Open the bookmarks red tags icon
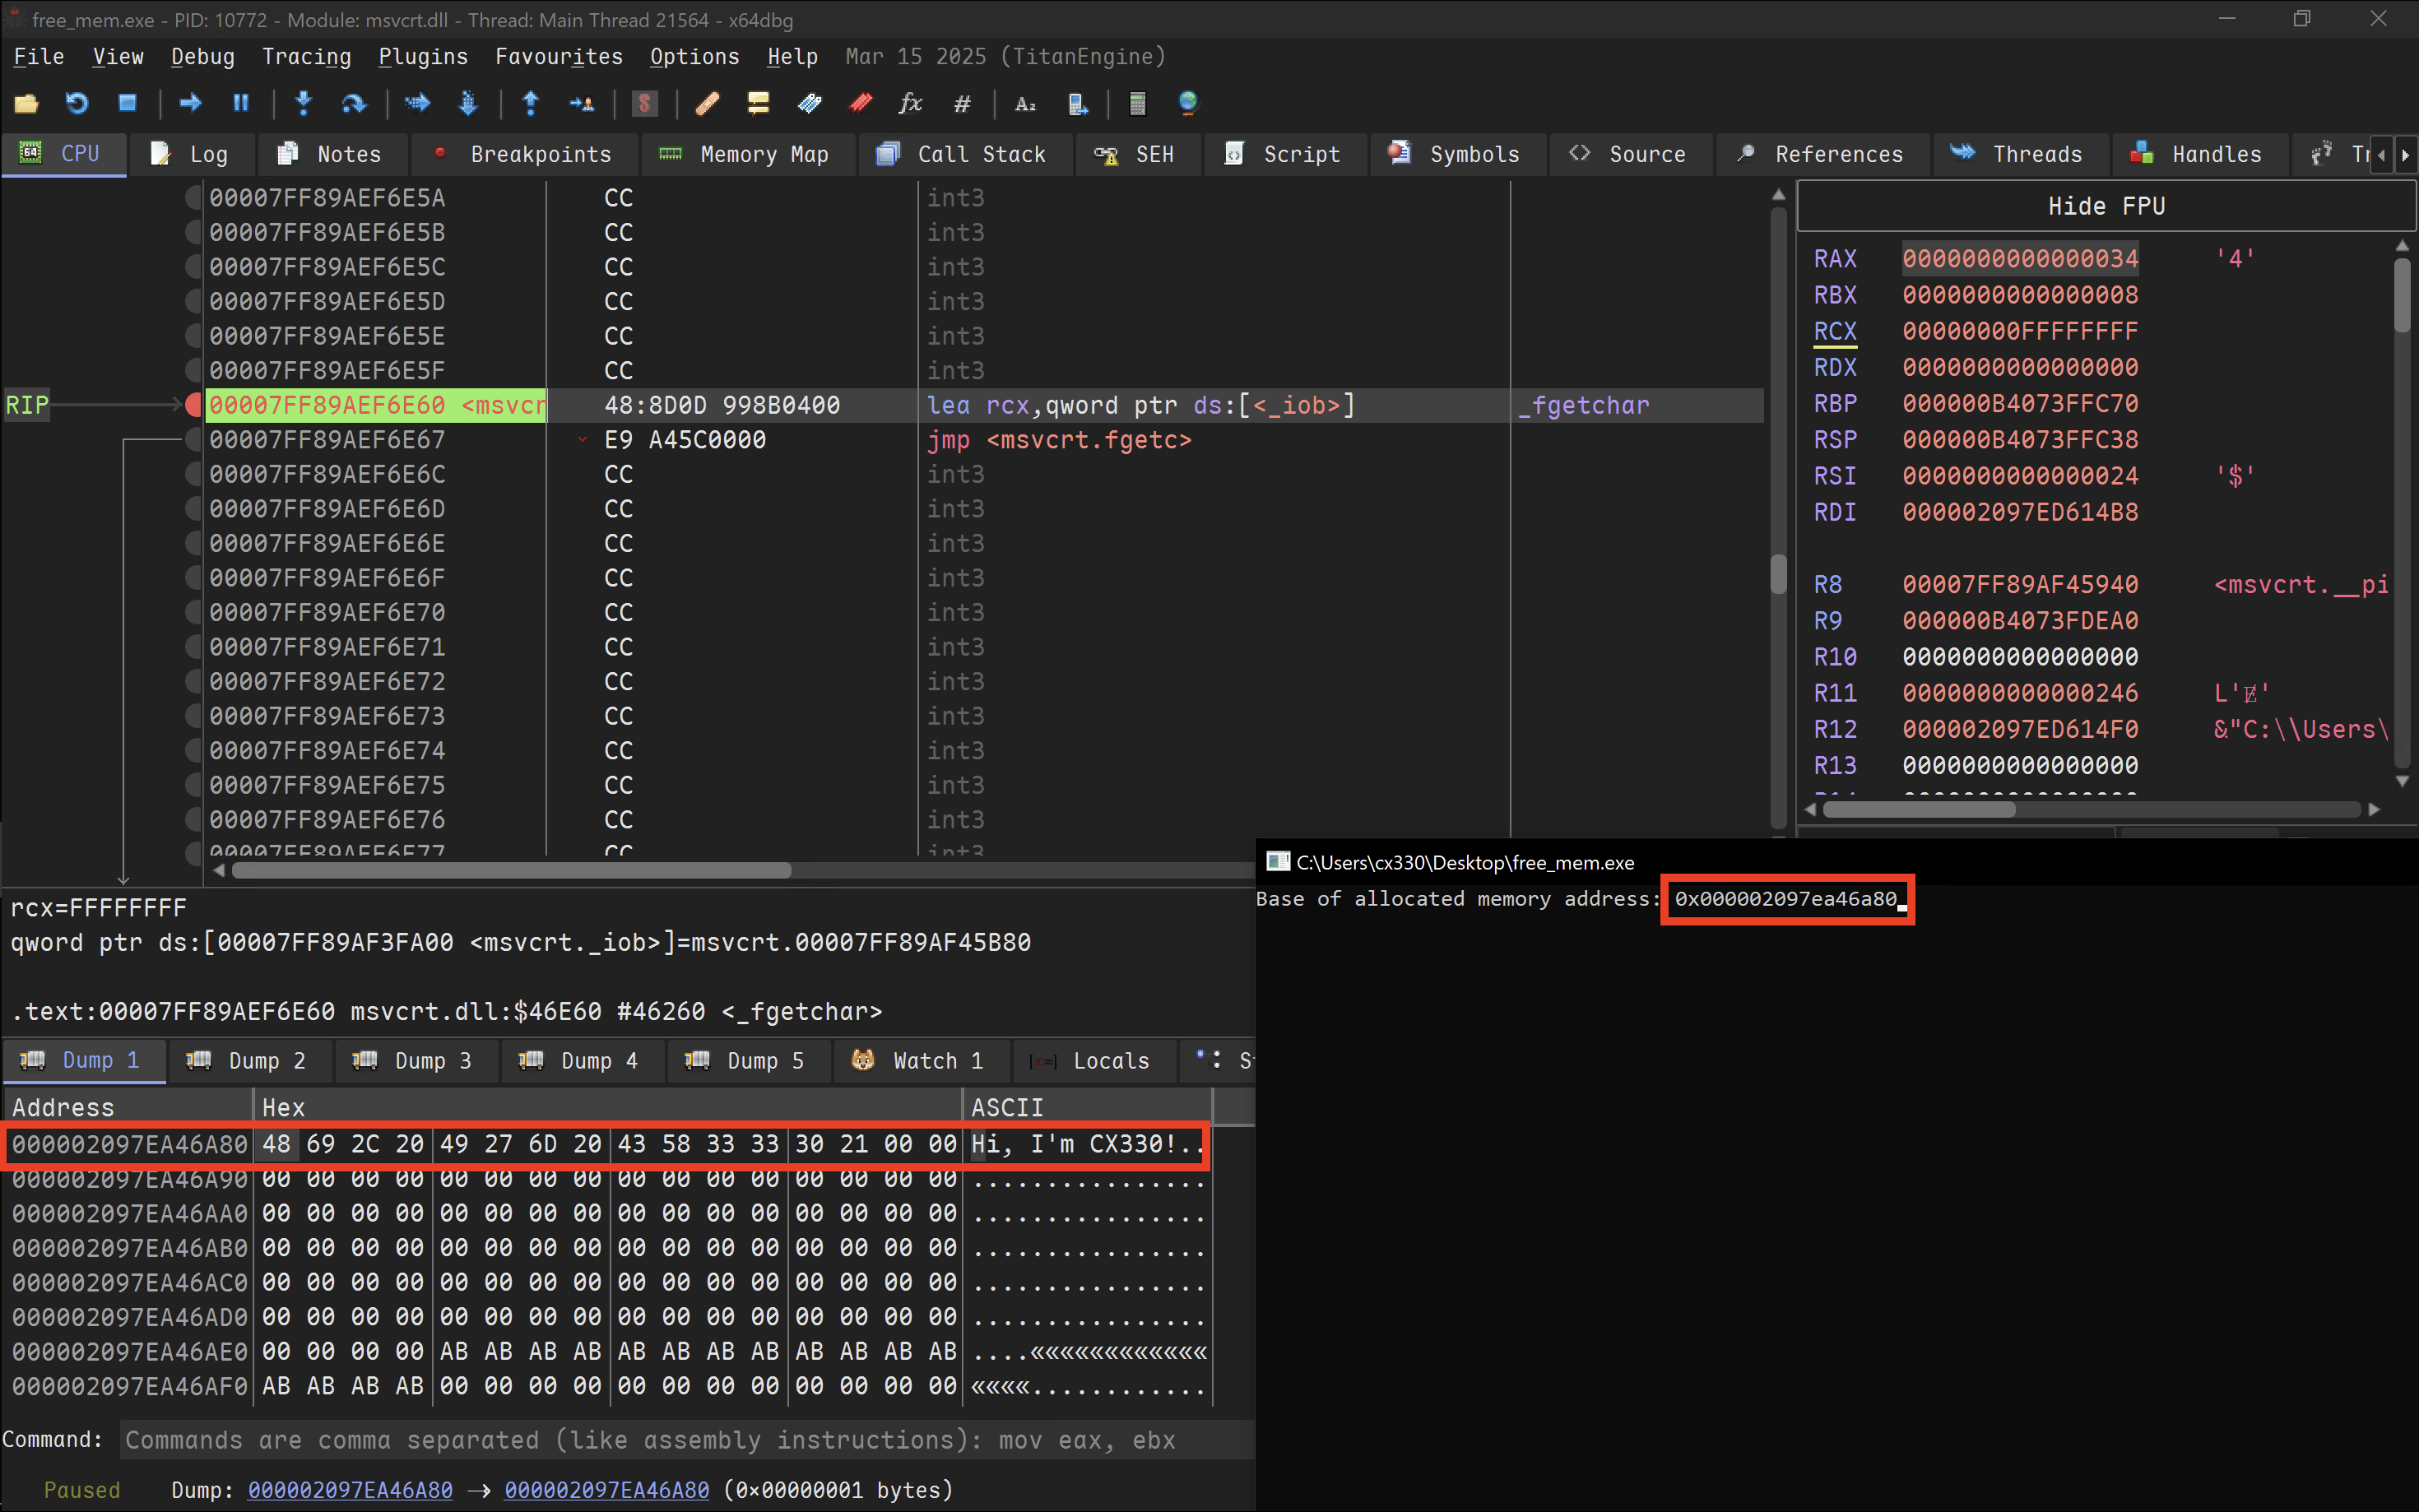Screen dimensions: 2419x1512 (x=860, y=103)
